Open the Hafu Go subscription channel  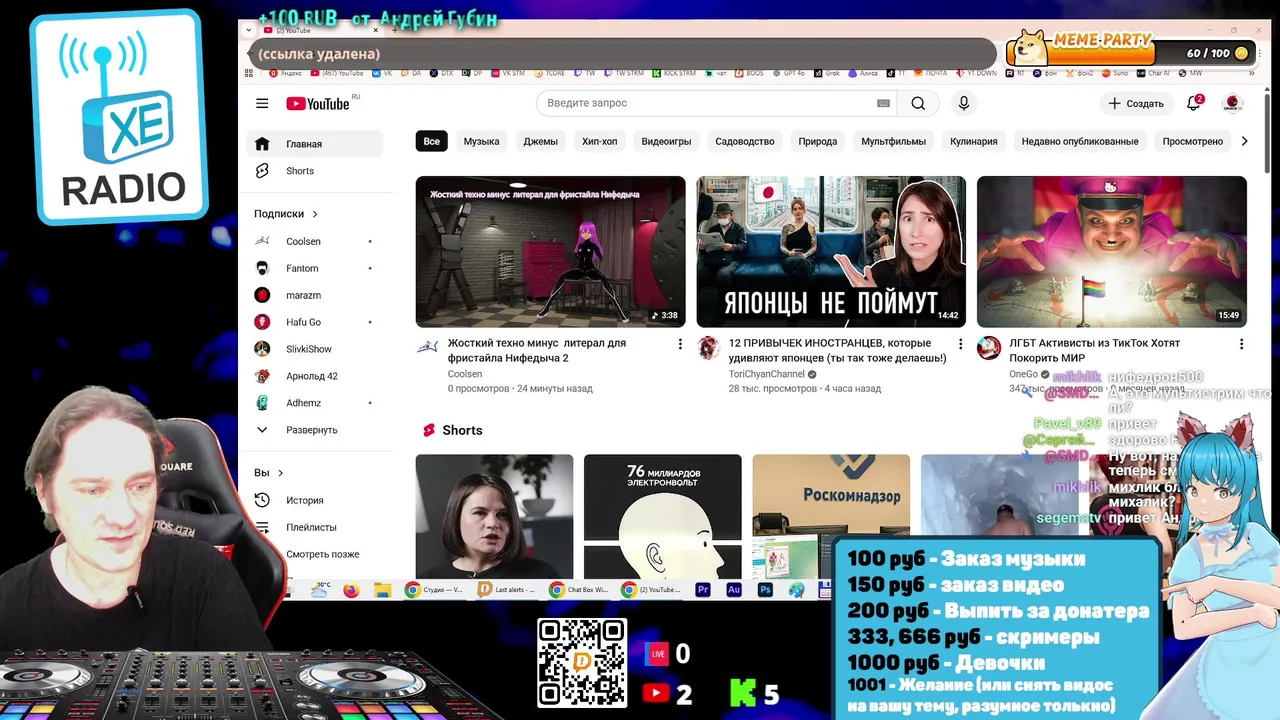pos(314,322)
